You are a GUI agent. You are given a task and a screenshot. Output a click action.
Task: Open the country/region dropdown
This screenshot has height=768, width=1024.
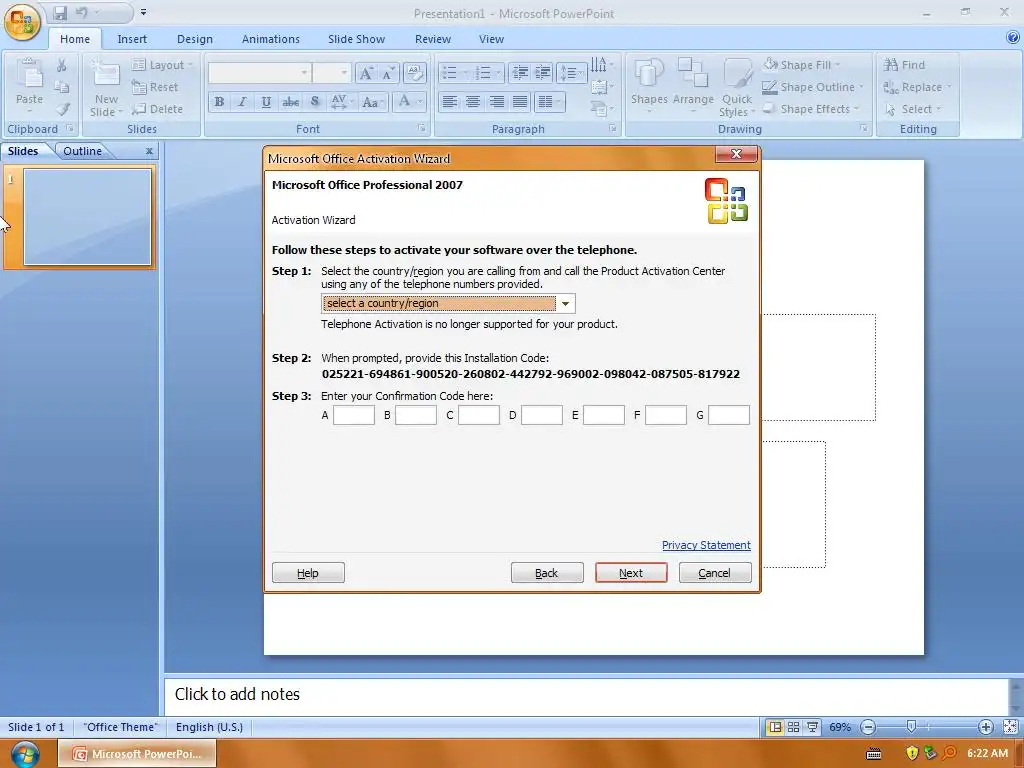tap(566, 303)
